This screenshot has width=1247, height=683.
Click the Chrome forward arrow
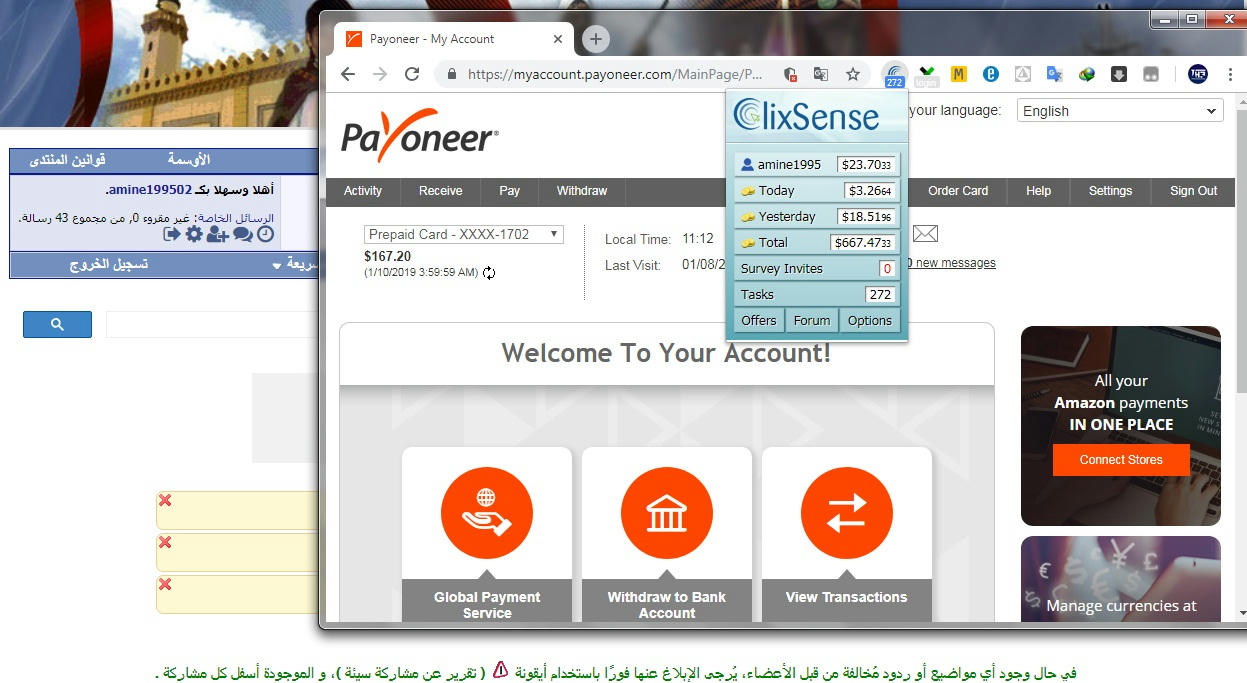(x=380, y=74)
